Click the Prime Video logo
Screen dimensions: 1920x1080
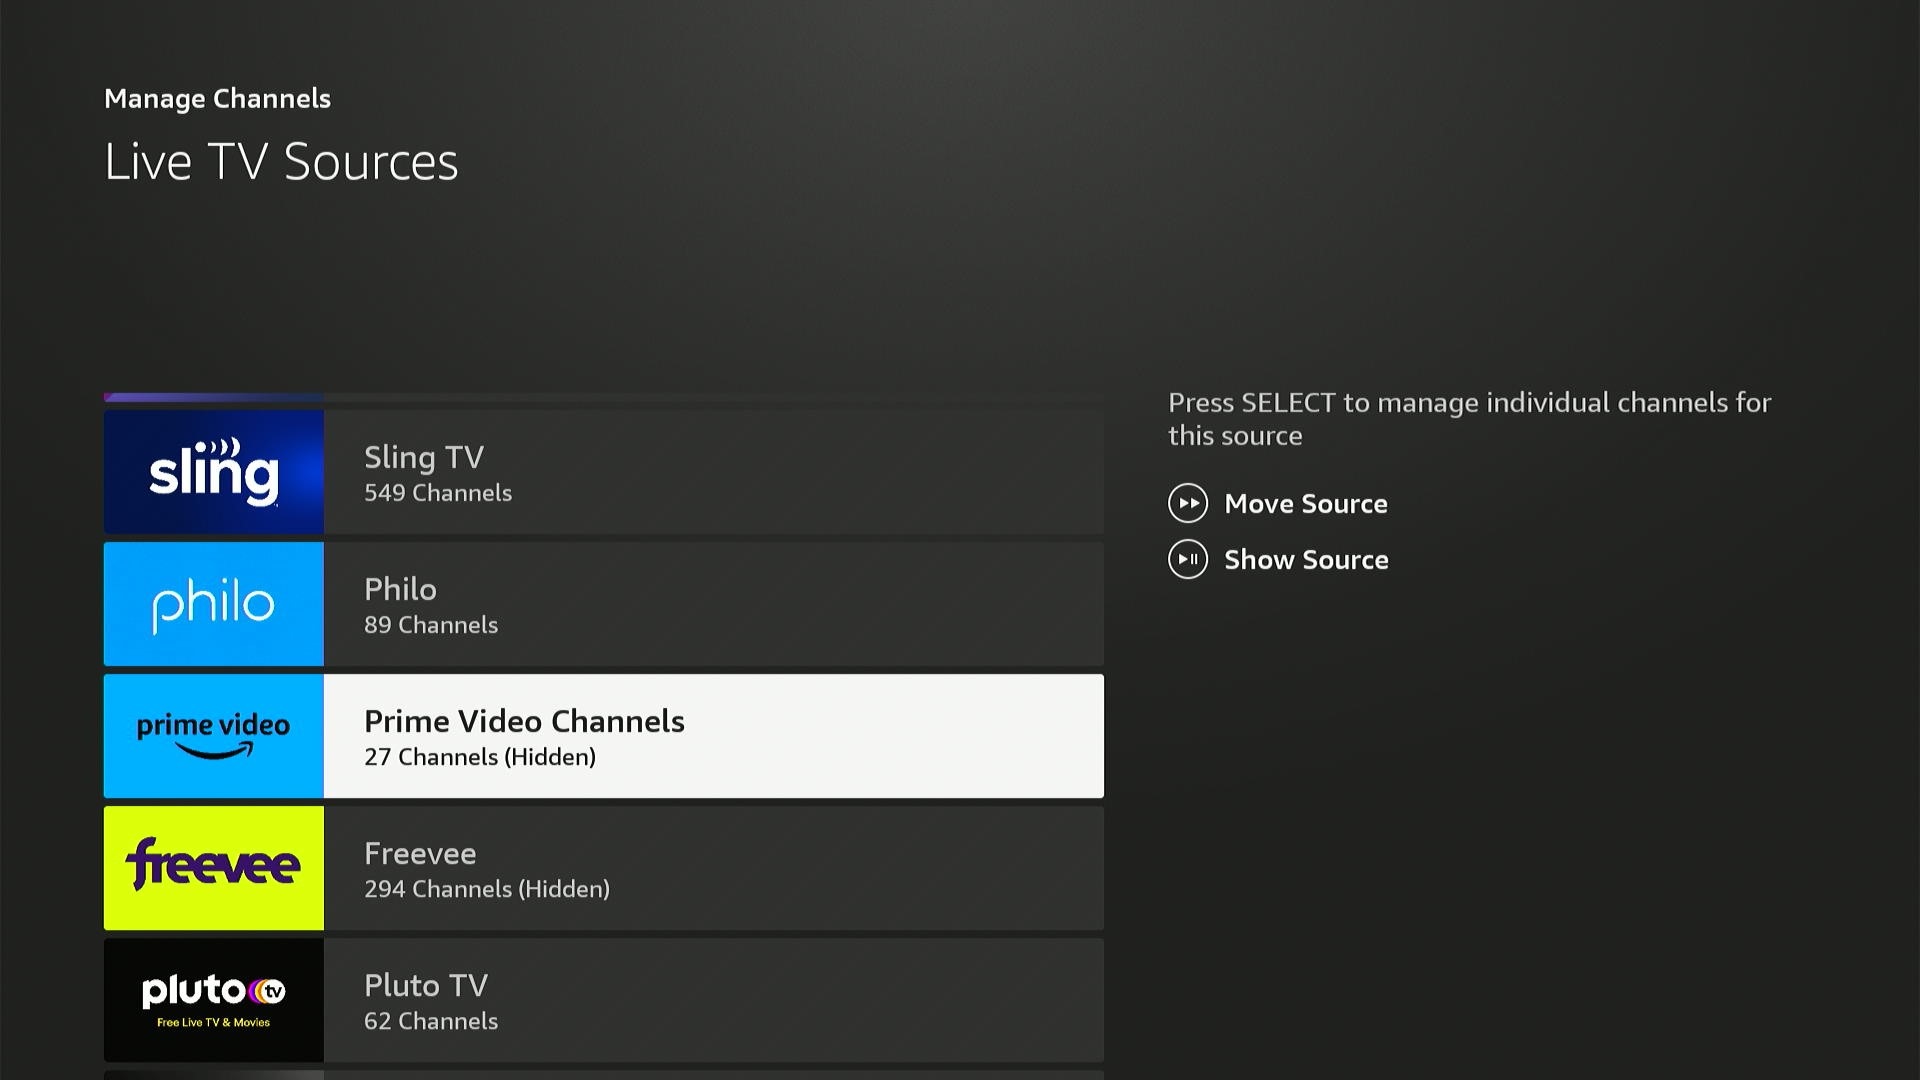[213, 736]
